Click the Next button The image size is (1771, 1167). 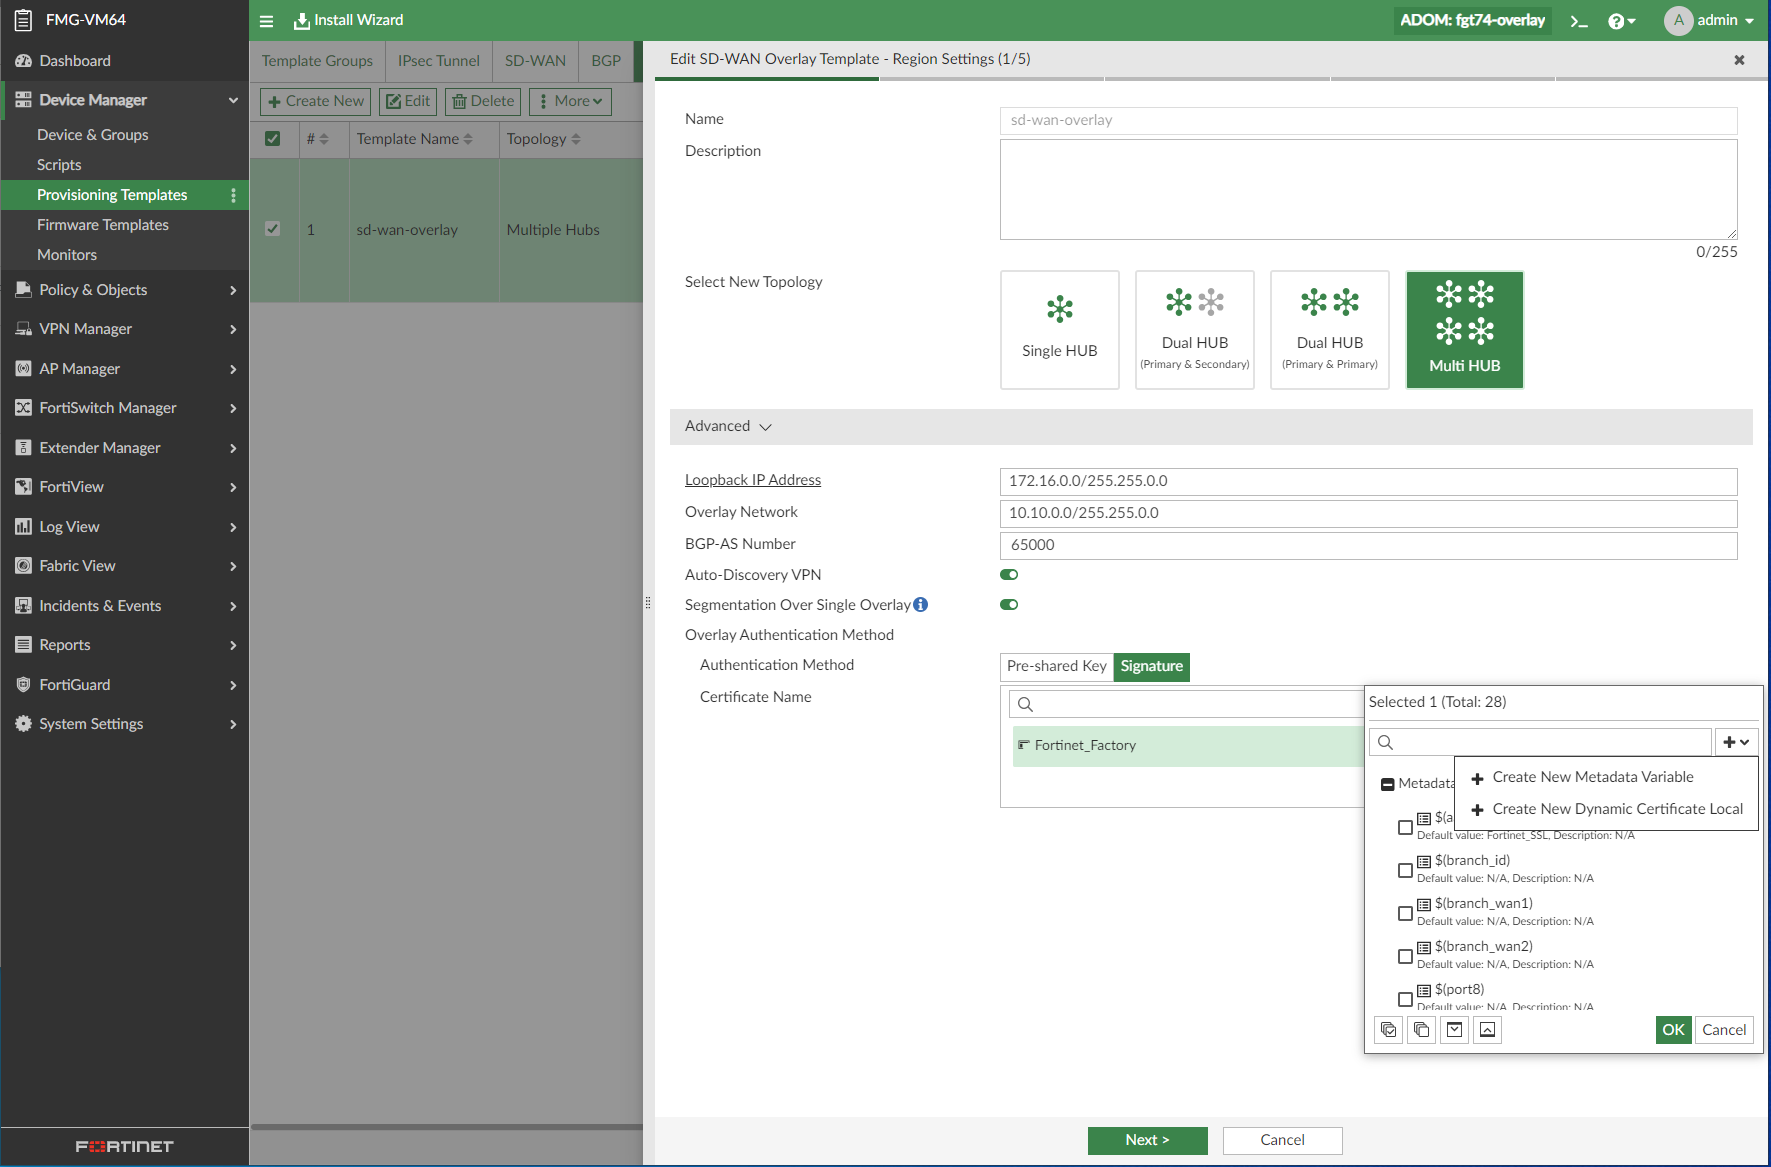[x=1147, y=1140]
